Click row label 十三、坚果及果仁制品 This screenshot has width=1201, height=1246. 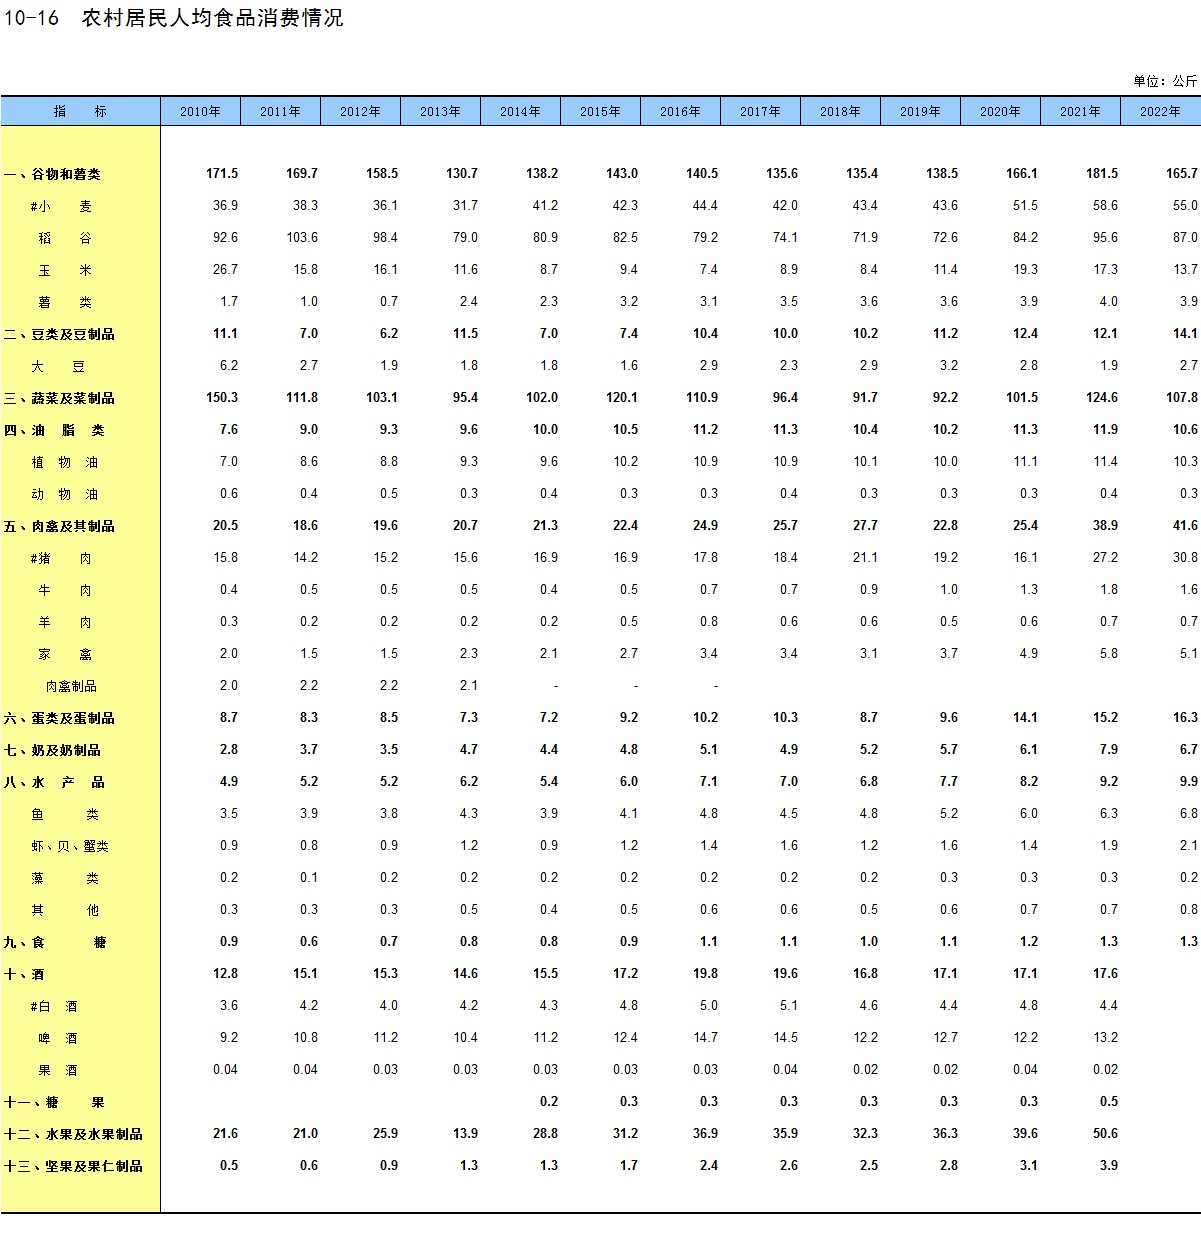pyautogui.click(x=73, y=1166)
